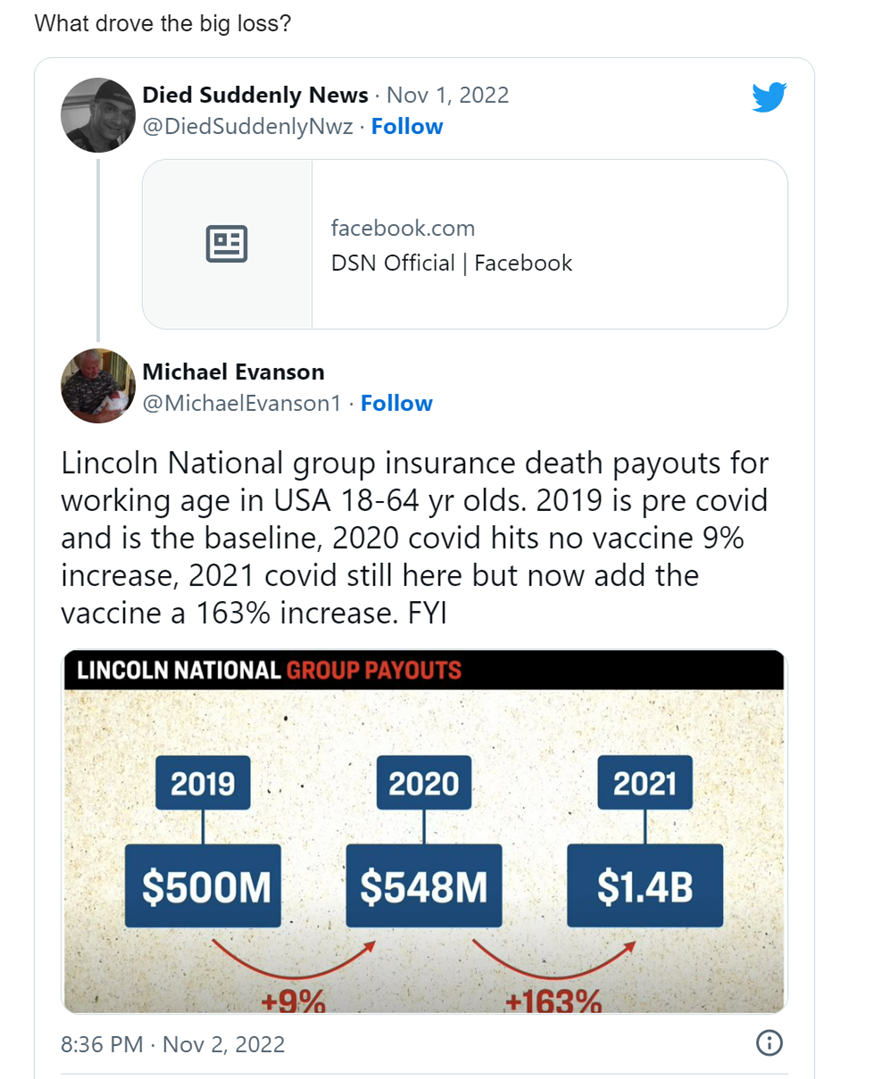The width and height of the screenshot is (874, 1079).
Task: Click the 2021 $1.4B payout box
Action: 644,888
